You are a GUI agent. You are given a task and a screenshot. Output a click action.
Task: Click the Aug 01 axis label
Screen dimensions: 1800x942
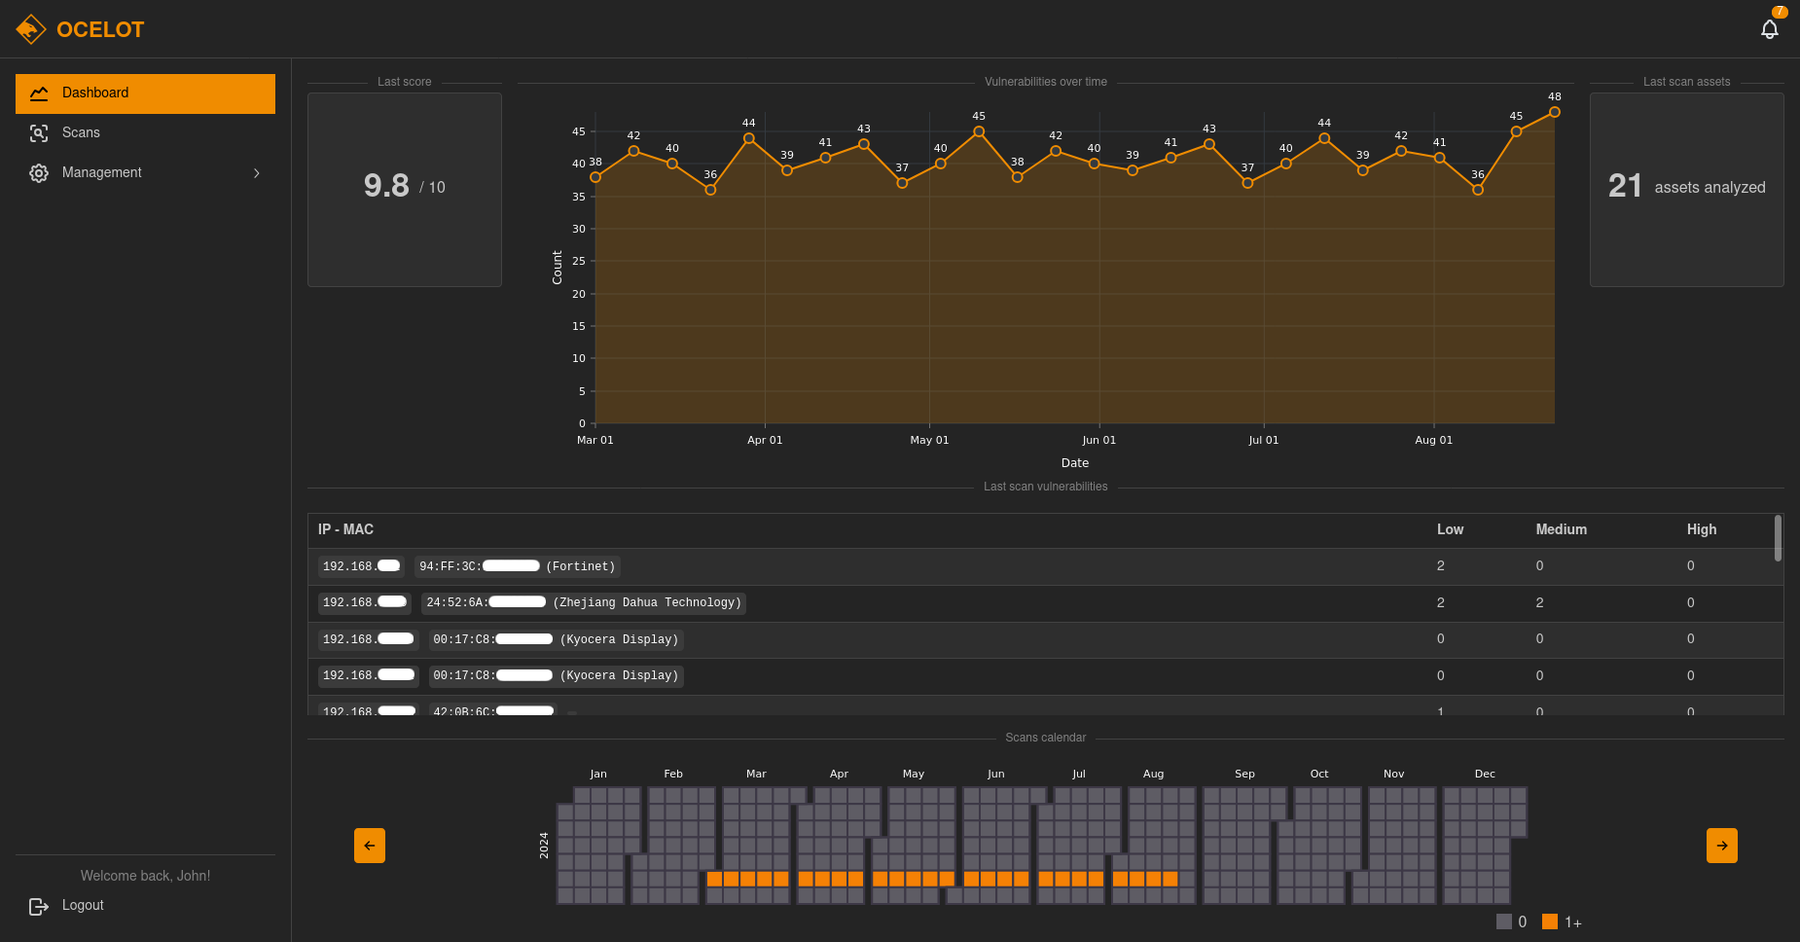point(1433,440)
